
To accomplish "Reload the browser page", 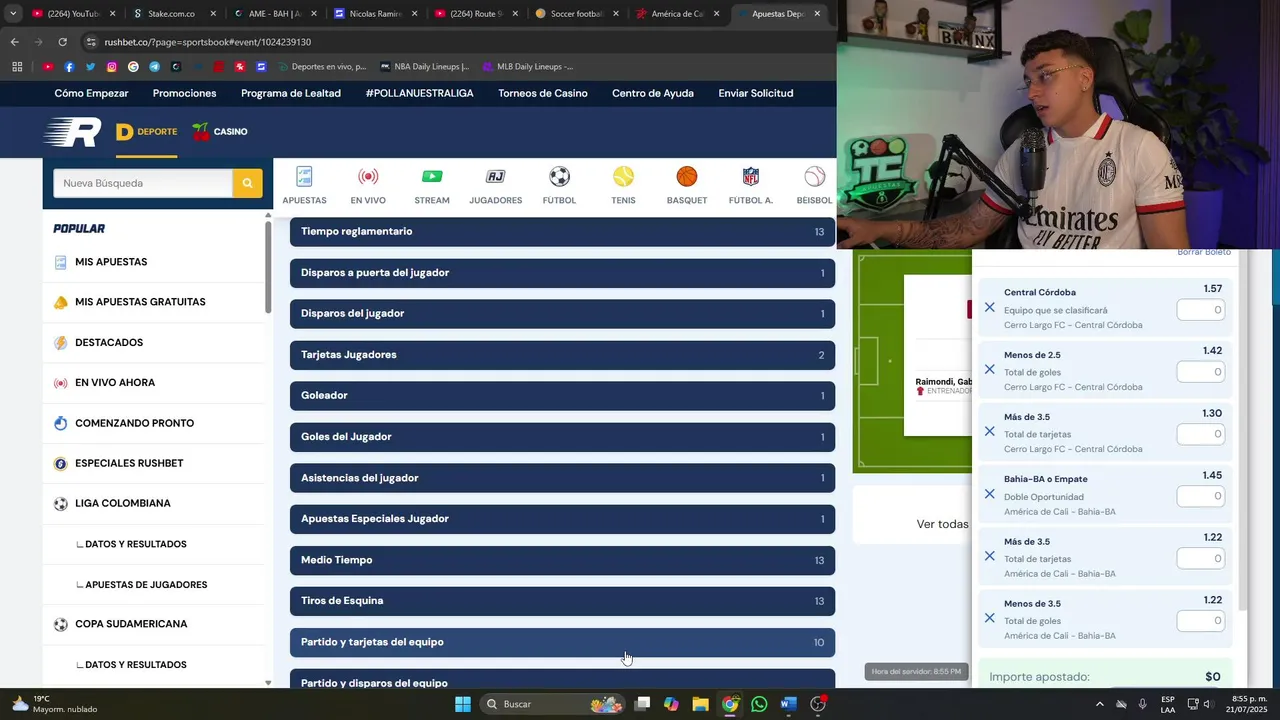I will 62,42.
